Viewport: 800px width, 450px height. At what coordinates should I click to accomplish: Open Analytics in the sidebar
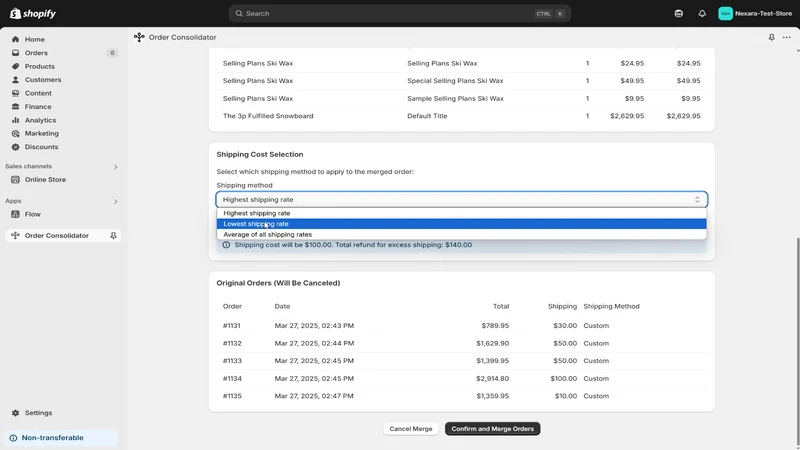pos(40,120)
